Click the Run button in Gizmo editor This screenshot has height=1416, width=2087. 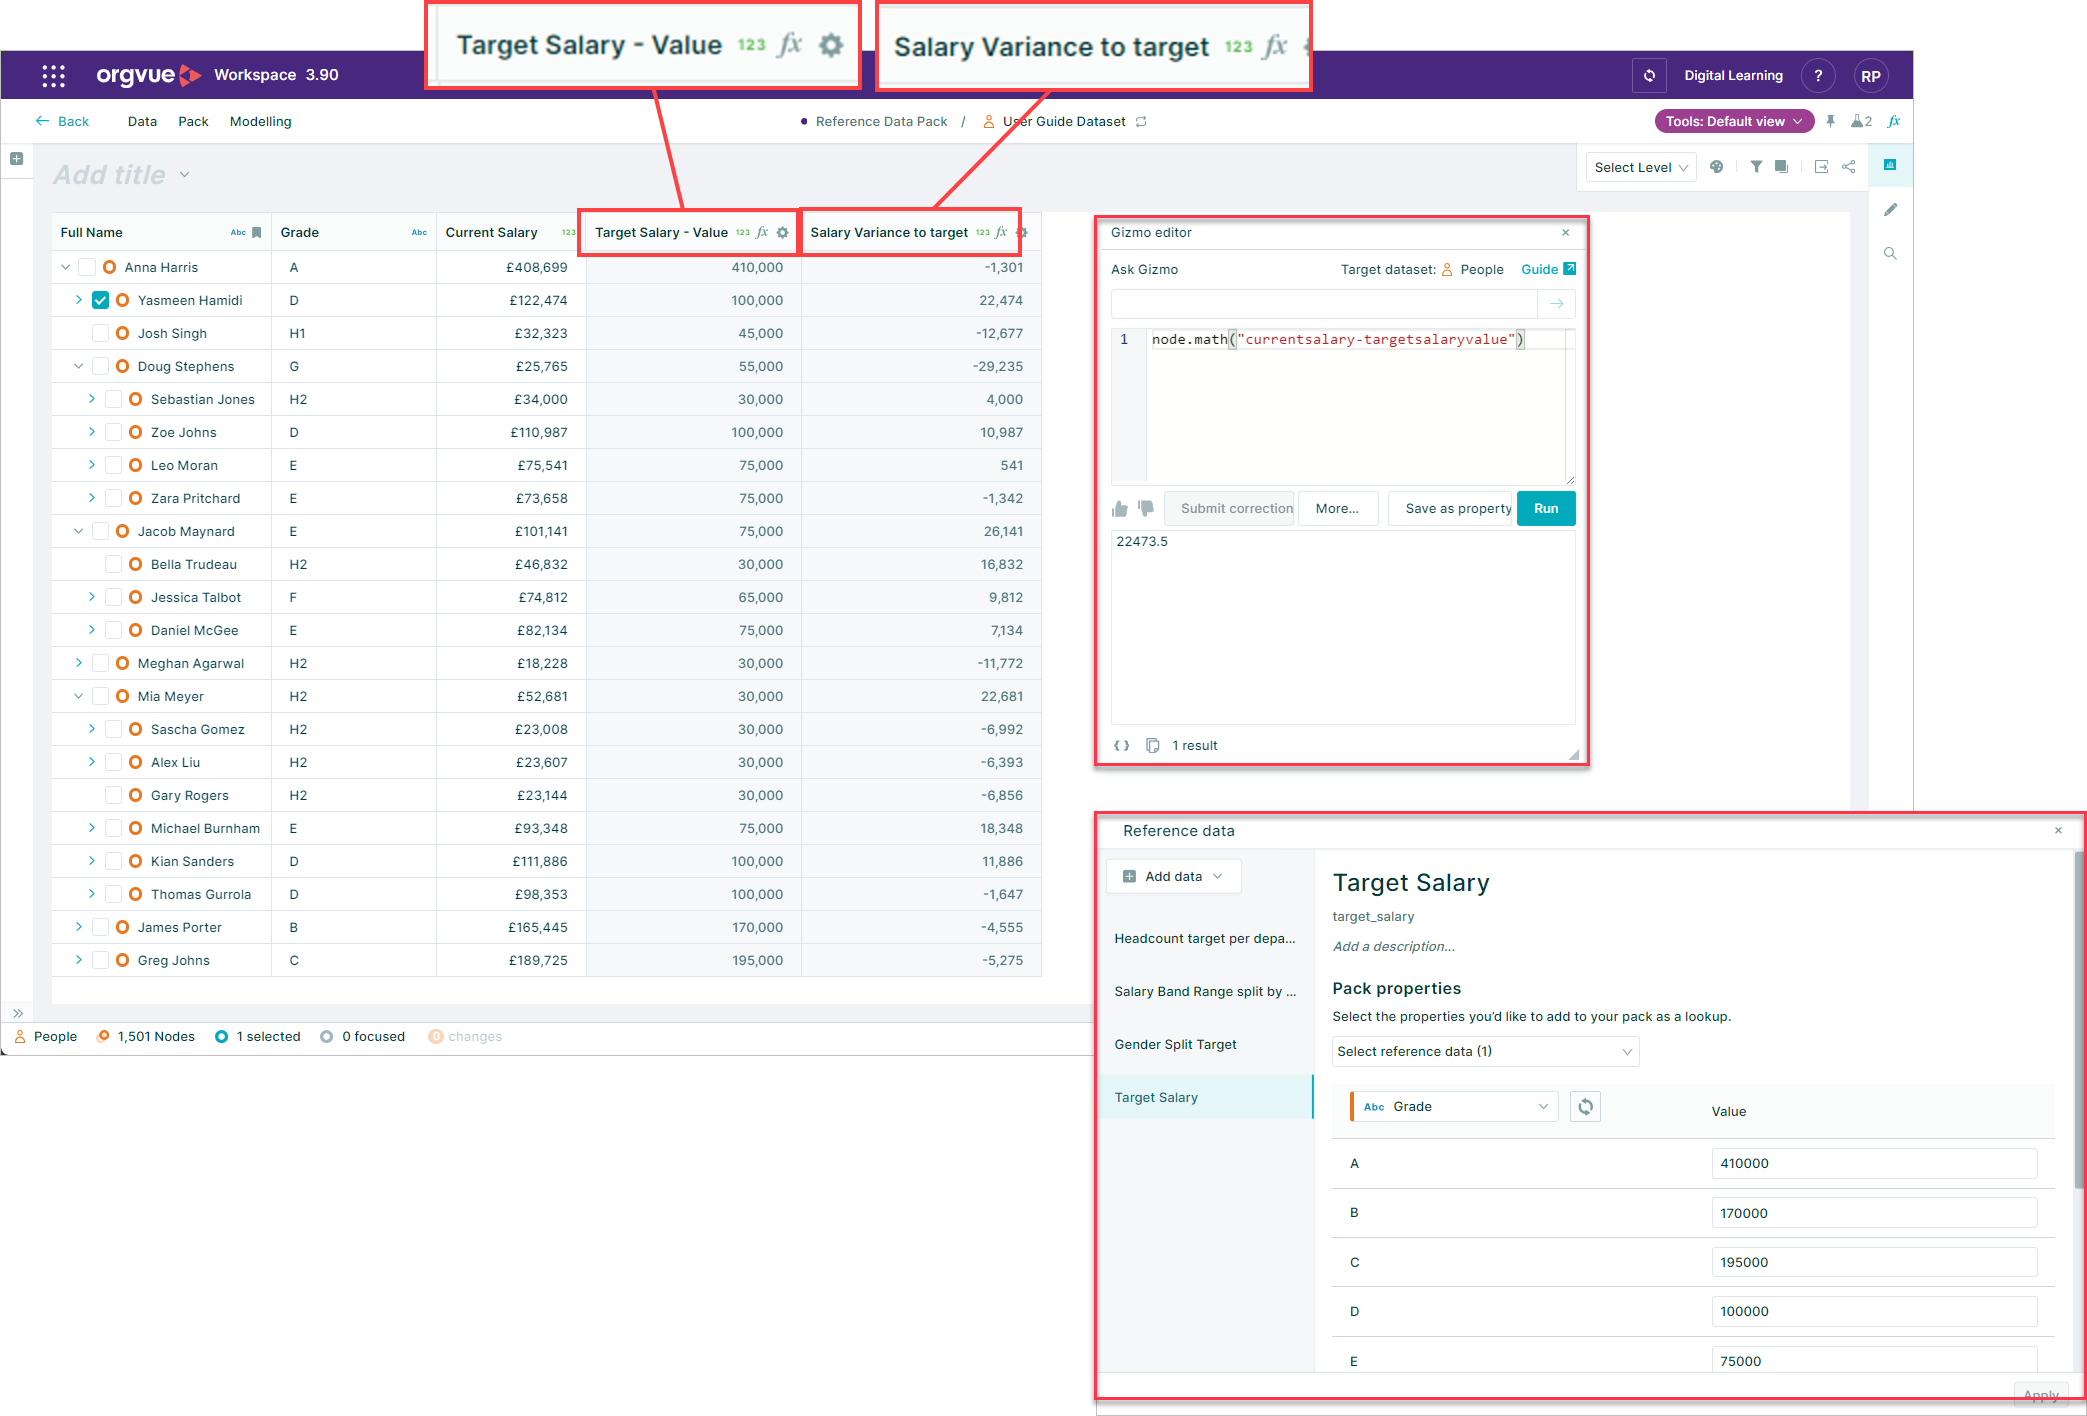point(1546,508)
